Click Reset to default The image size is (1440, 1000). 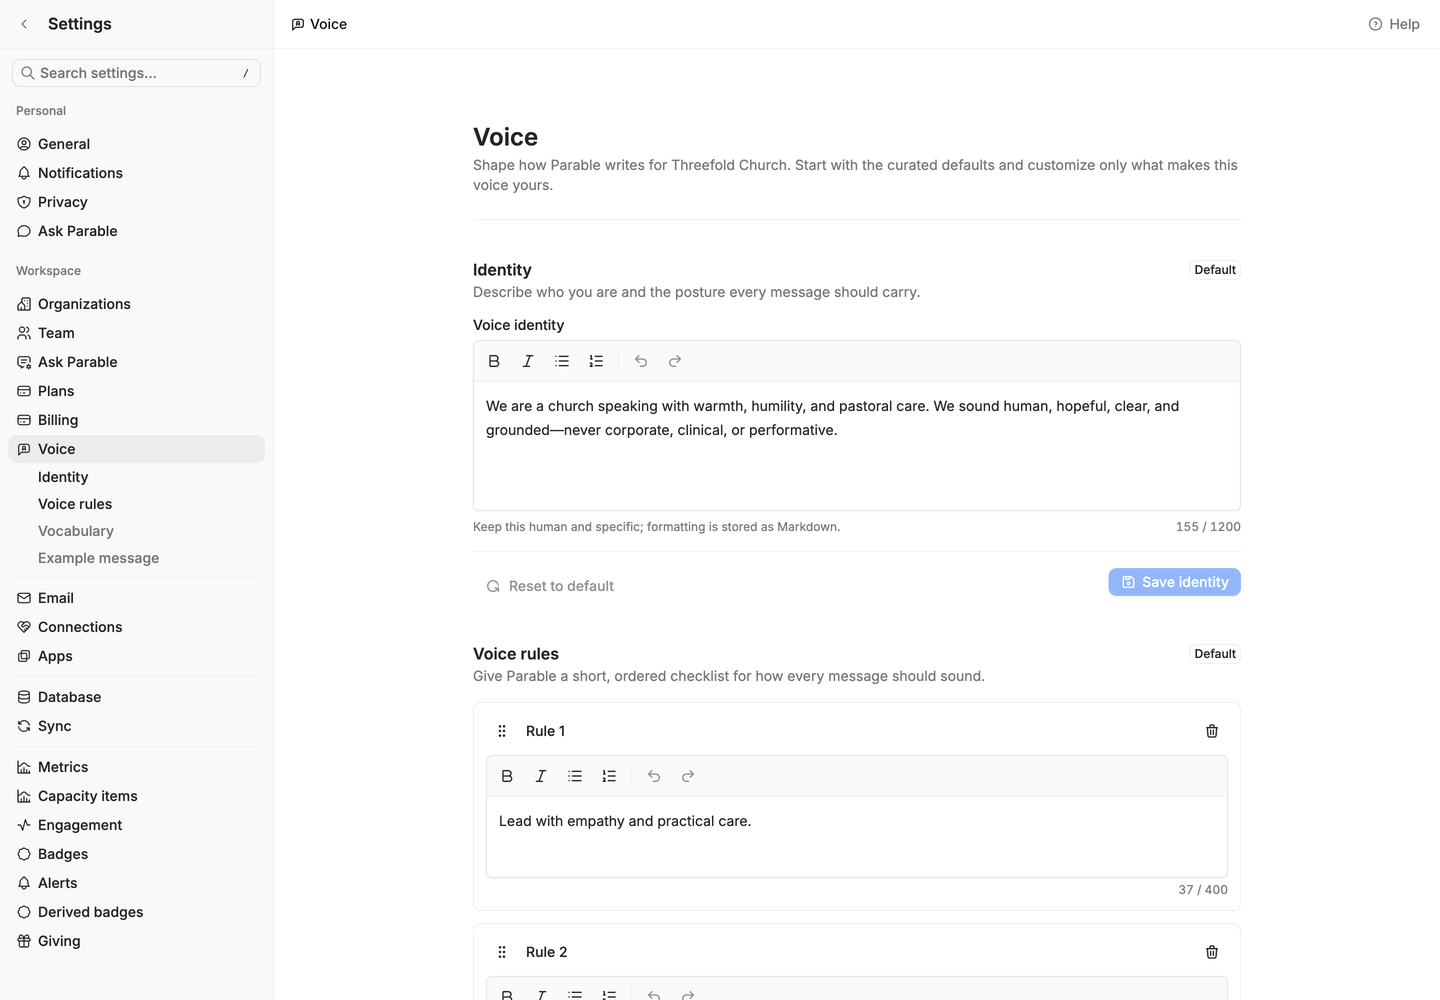[x=550, y=586]
